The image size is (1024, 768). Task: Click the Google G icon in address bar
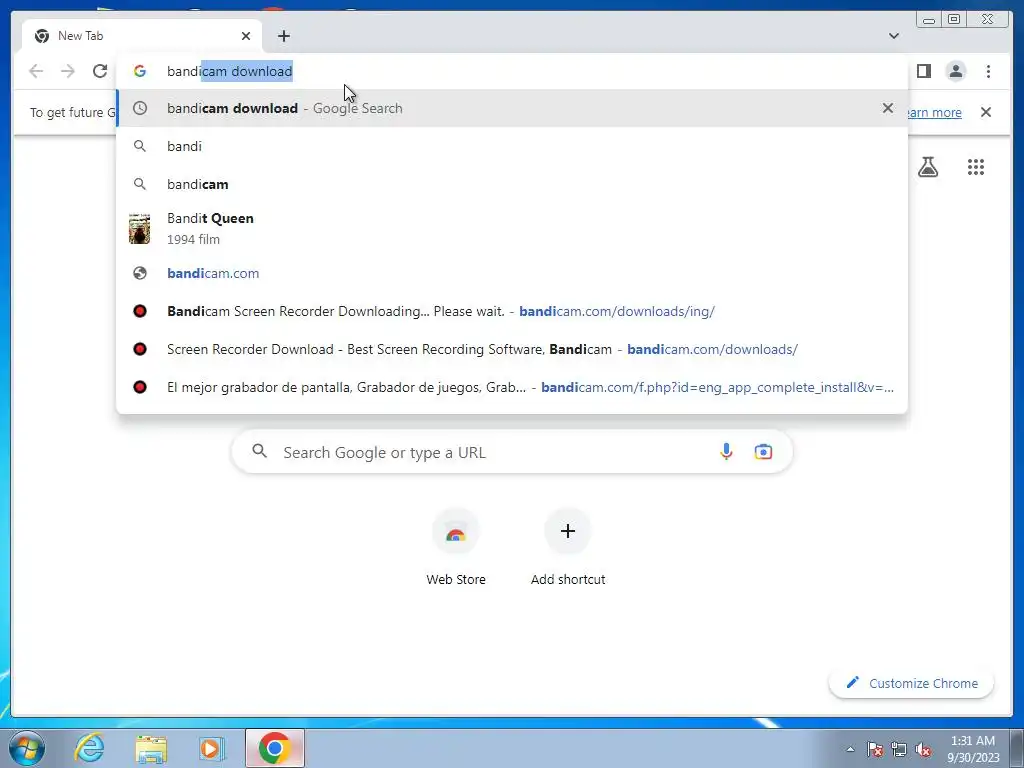[x=140, y=71]
